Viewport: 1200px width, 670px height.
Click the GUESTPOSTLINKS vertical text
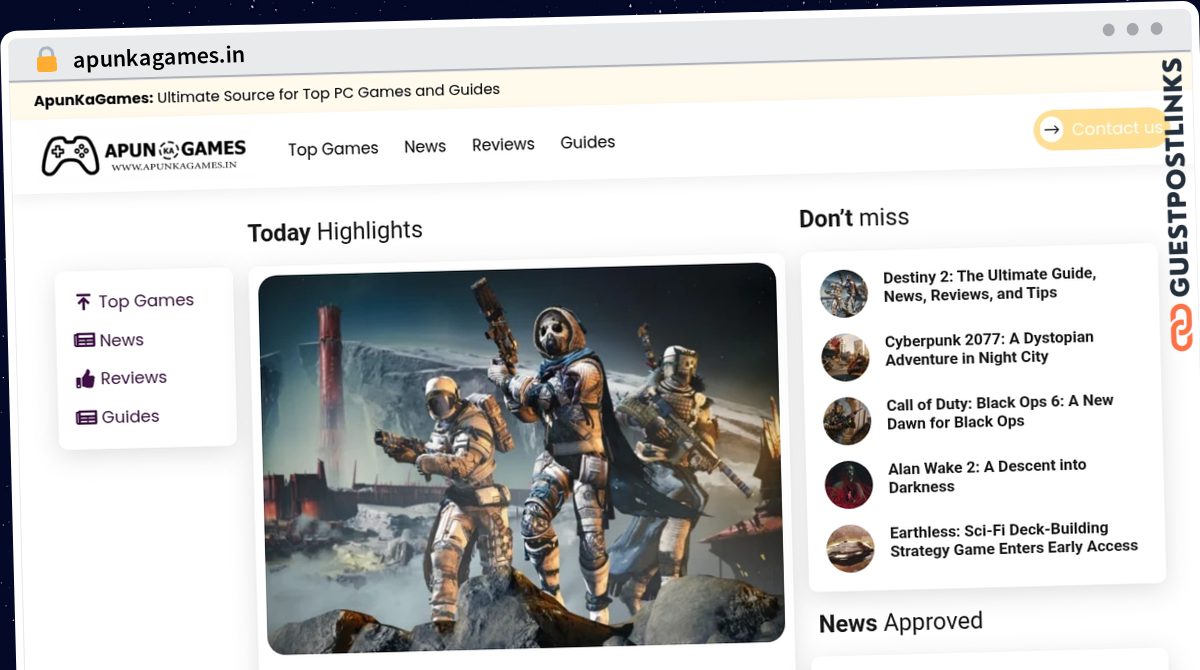pyautogui.click(x=1177, y=178)
